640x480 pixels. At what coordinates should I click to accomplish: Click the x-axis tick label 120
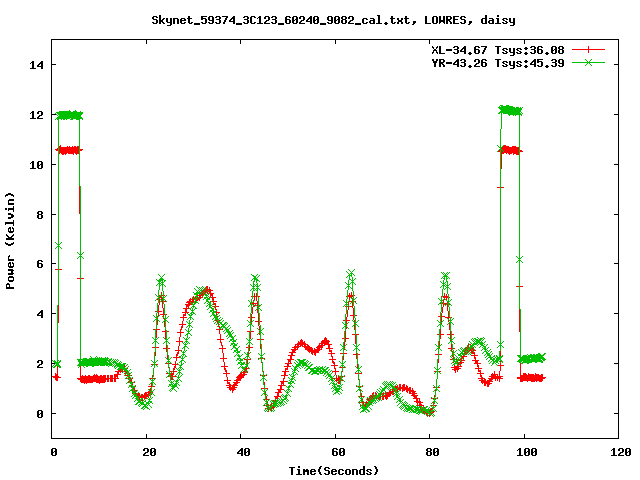point(621,452)
